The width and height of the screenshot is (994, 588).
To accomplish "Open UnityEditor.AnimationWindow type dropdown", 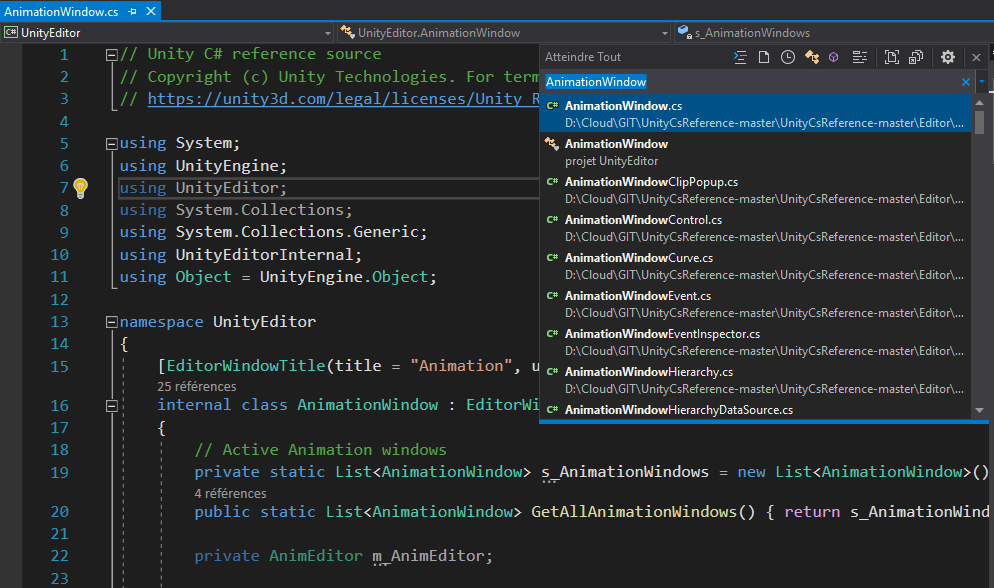I will [x=505, y=33].
